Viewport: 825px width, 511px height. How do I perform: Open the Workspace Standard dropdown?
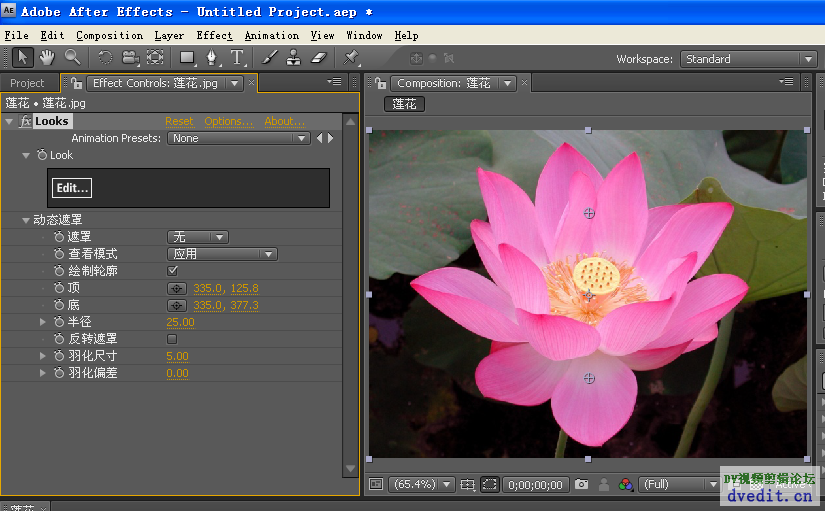pos(748,59)
